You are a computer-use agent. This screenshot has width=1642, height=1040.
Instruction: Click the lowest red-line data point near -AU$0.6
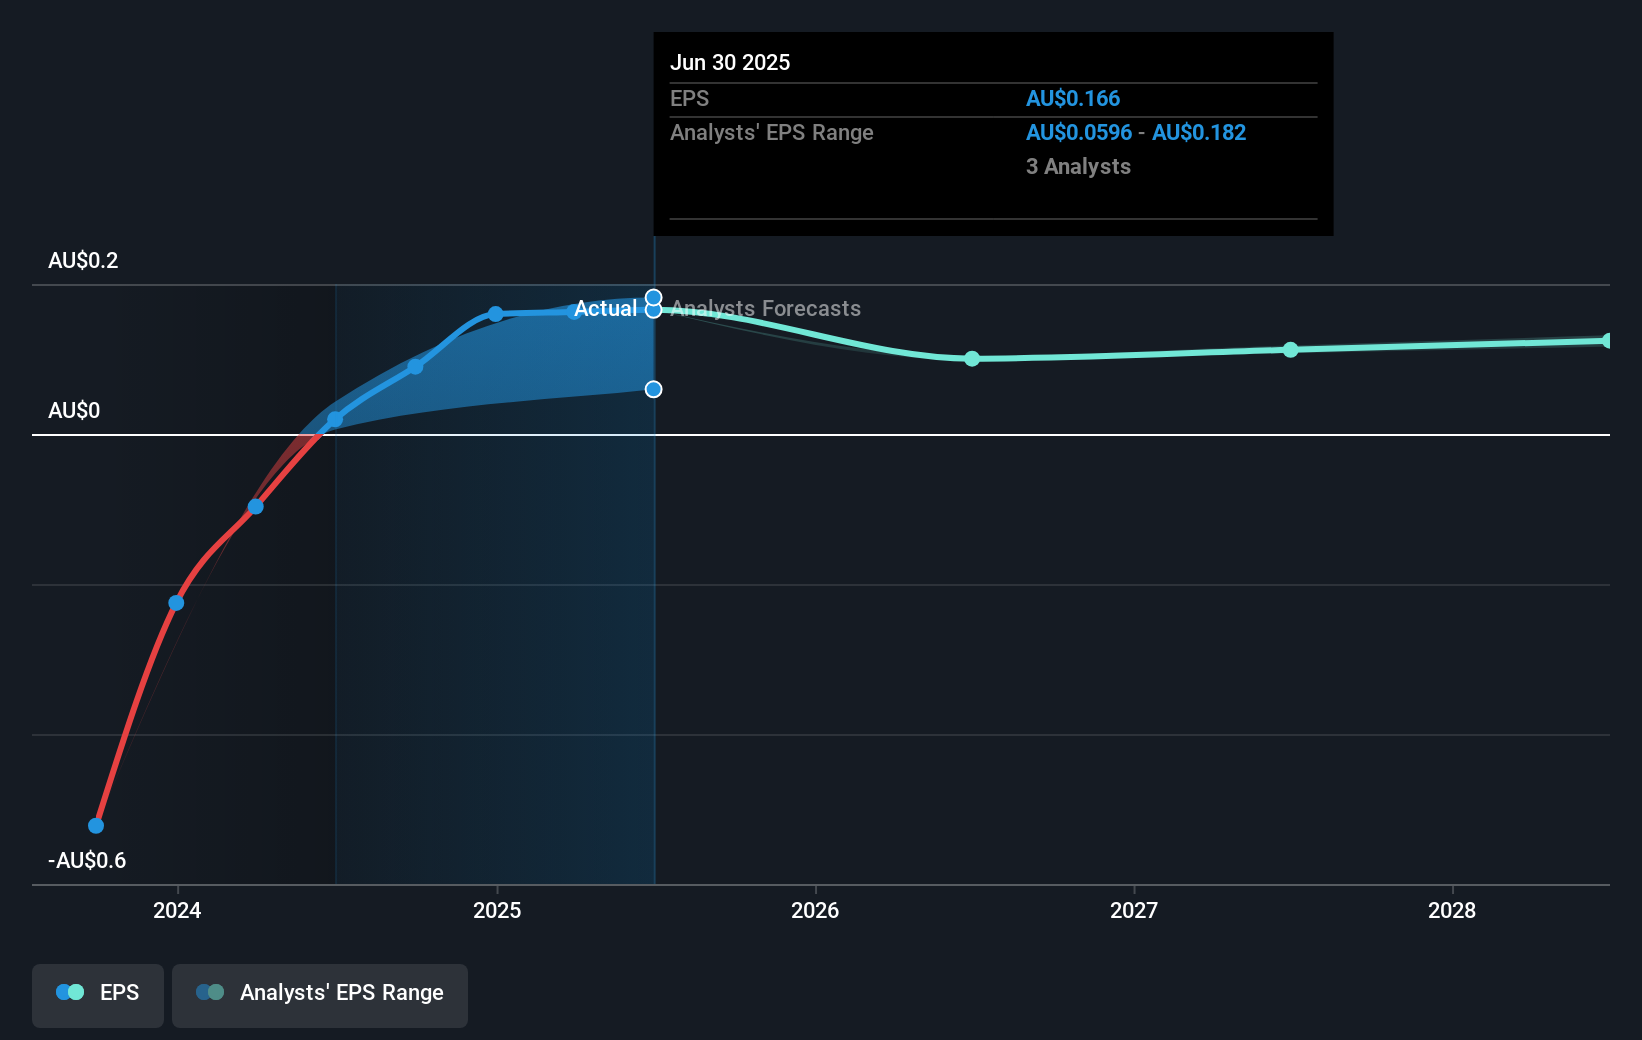pos(95,825)
